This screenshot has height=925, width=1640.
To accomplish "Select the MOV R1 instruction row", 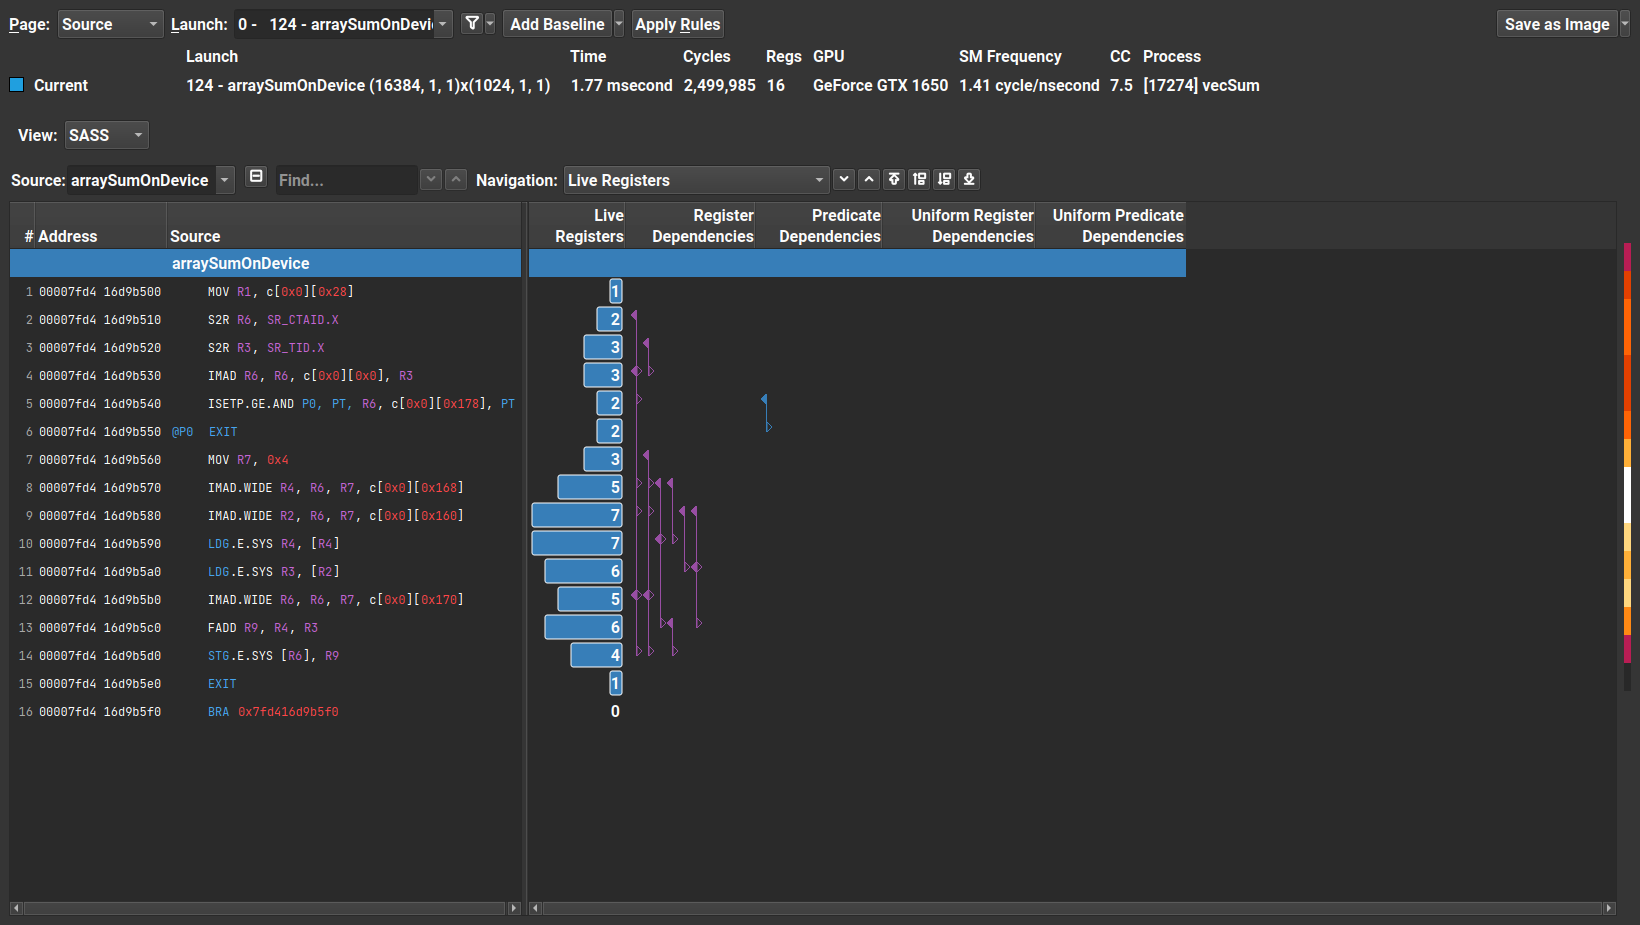I will (x=265, y=292).
